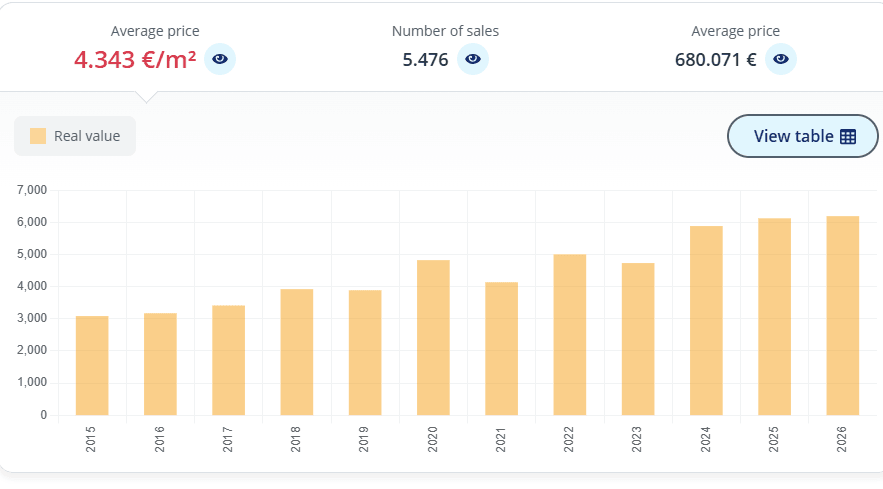Screen dimensions: 883x489
Task: Click the 2020 bar in the chart
Action: point(434,337)
